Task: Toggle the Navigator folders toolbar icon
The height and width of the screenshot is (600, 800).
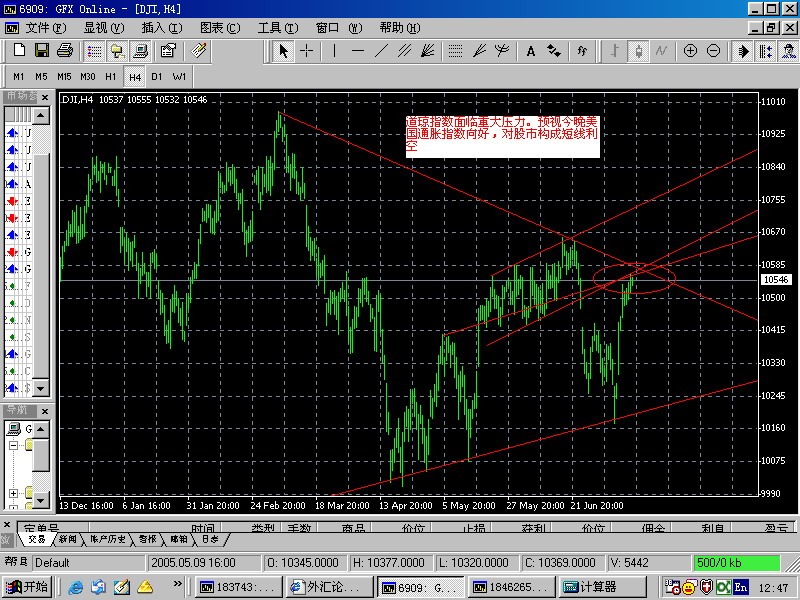Action: click(x=118, y=51)
